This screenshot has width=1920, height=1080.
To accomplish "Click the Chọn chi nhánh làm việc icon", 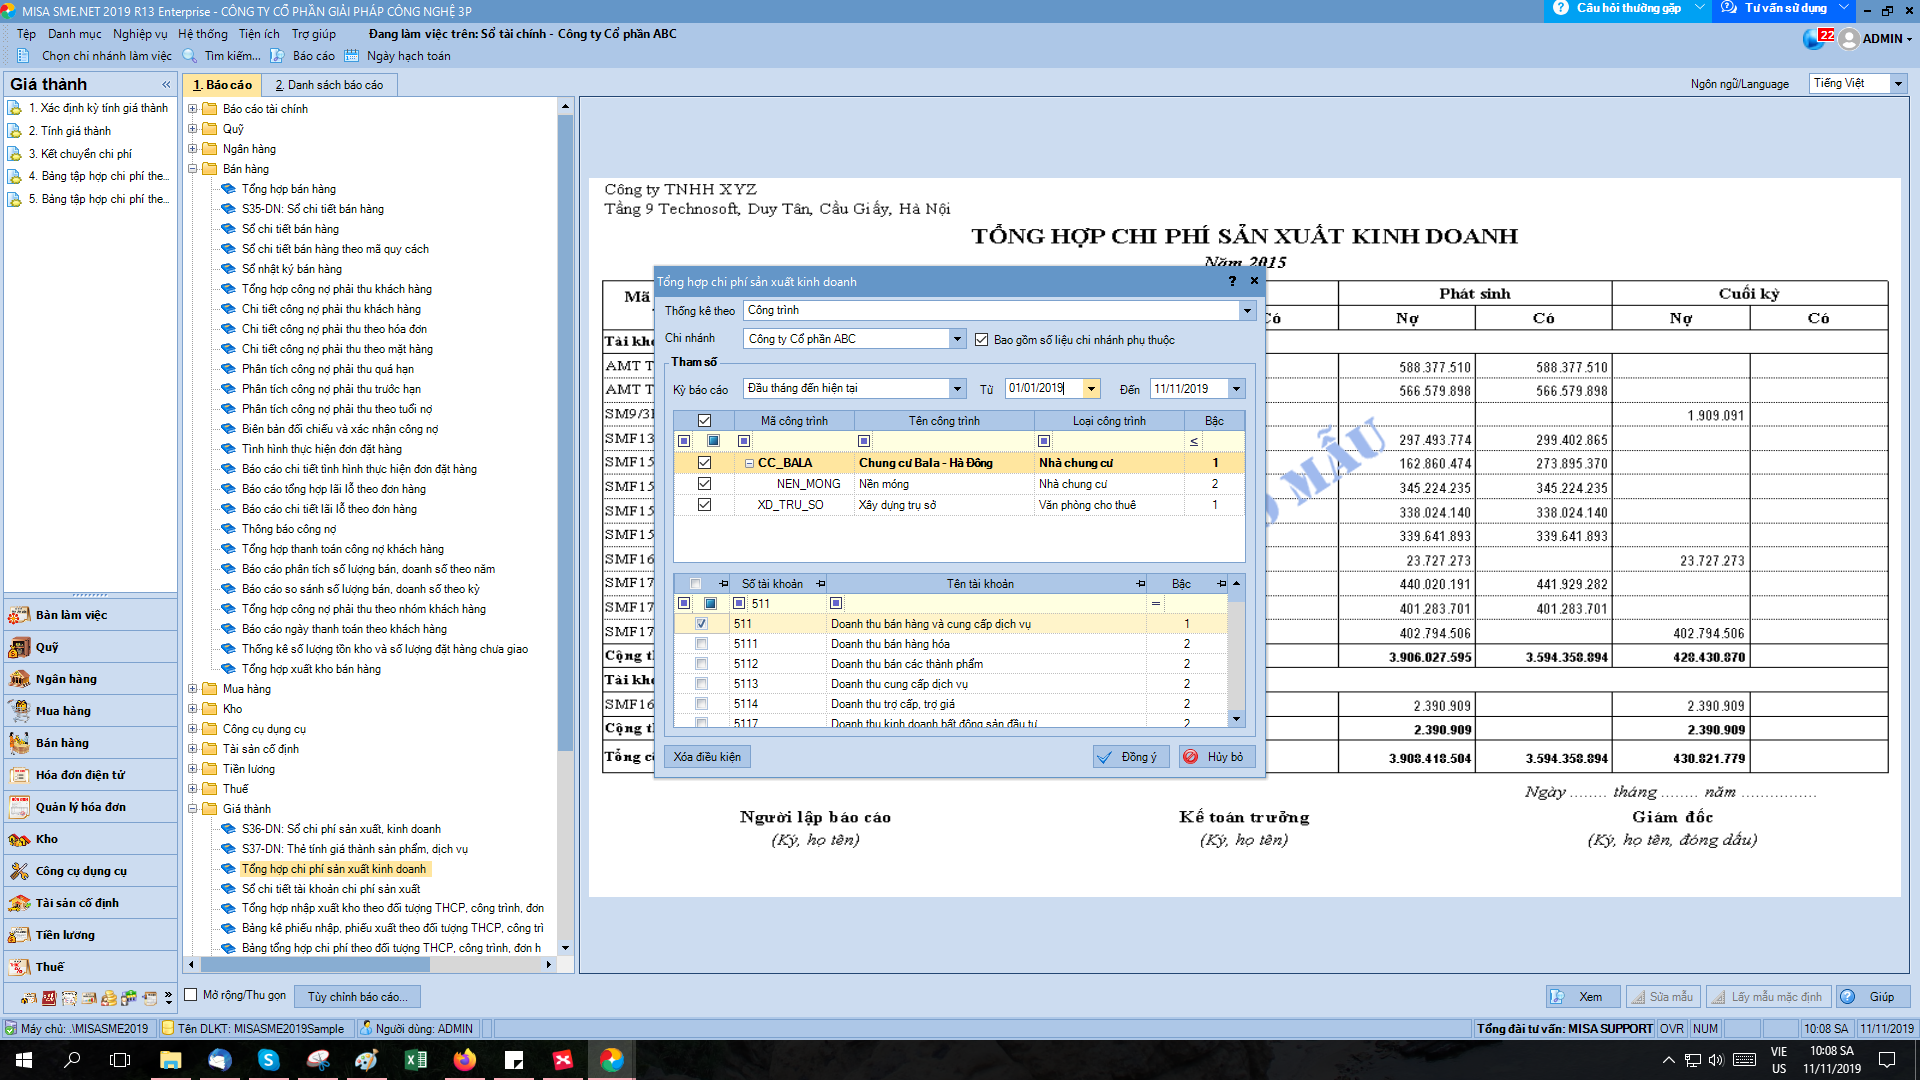I will pos(23,56).
